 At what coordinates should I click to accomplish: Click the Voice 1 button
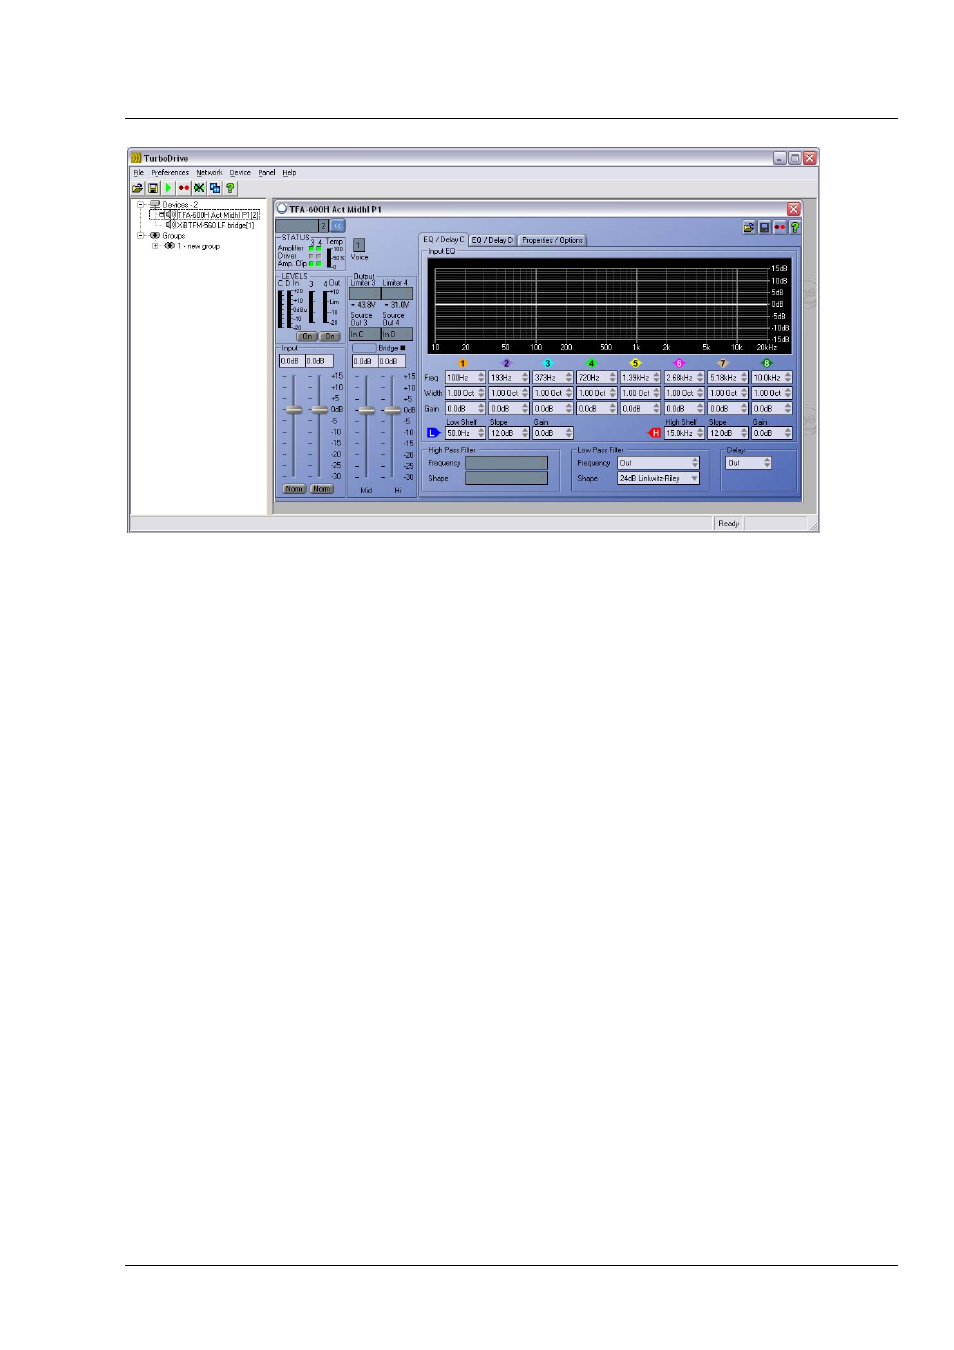tap(358, 245)
